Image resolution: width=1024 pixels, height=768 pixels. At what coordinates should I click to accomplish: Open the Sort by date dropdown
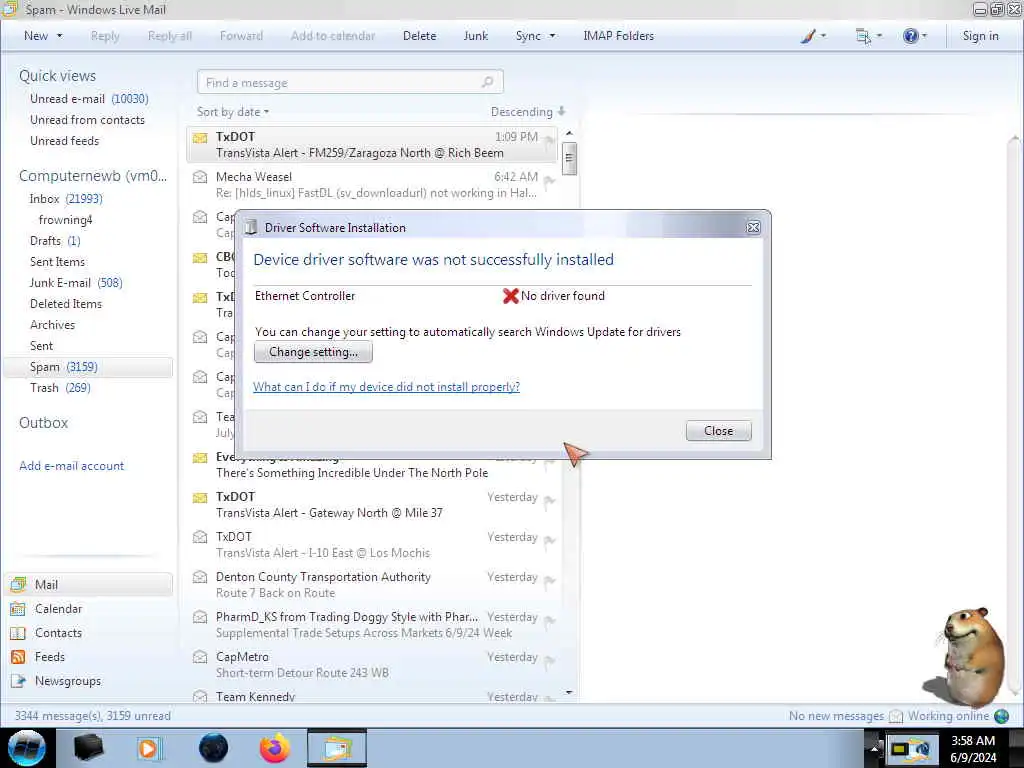[233, 112]
